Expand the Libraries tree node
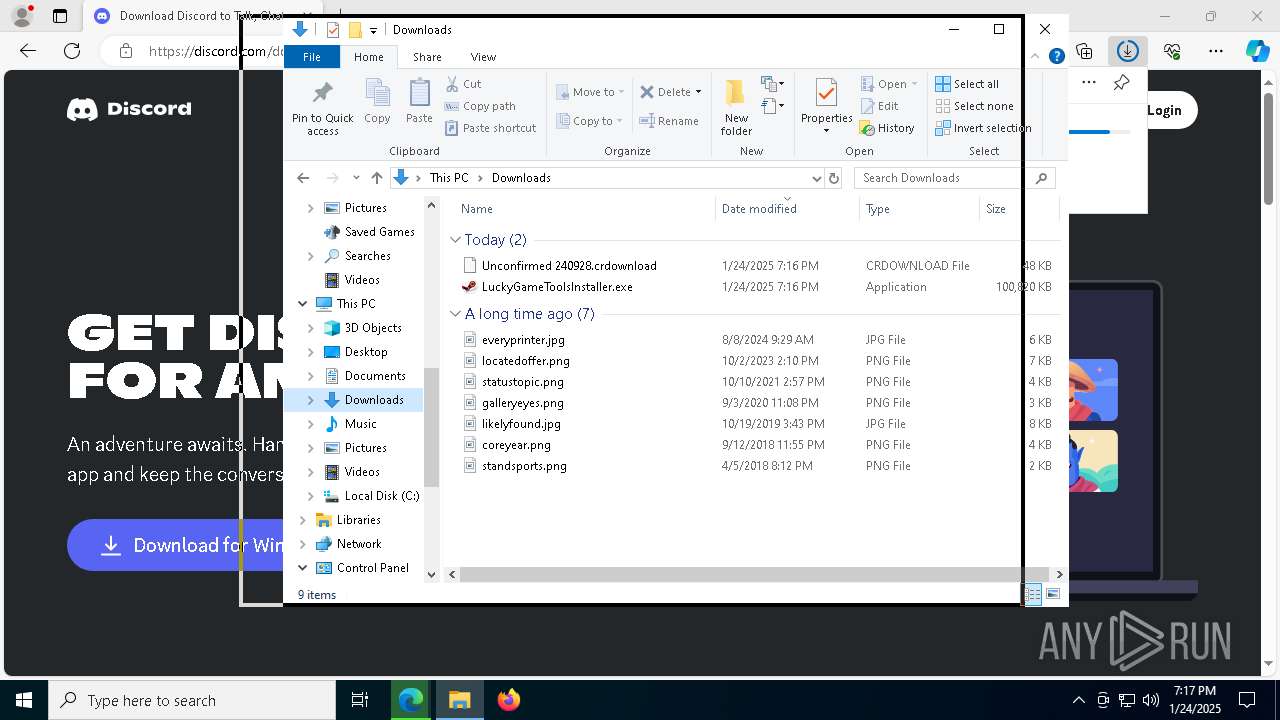Viewport: 1280px width, 720px height. coord(303,520)
